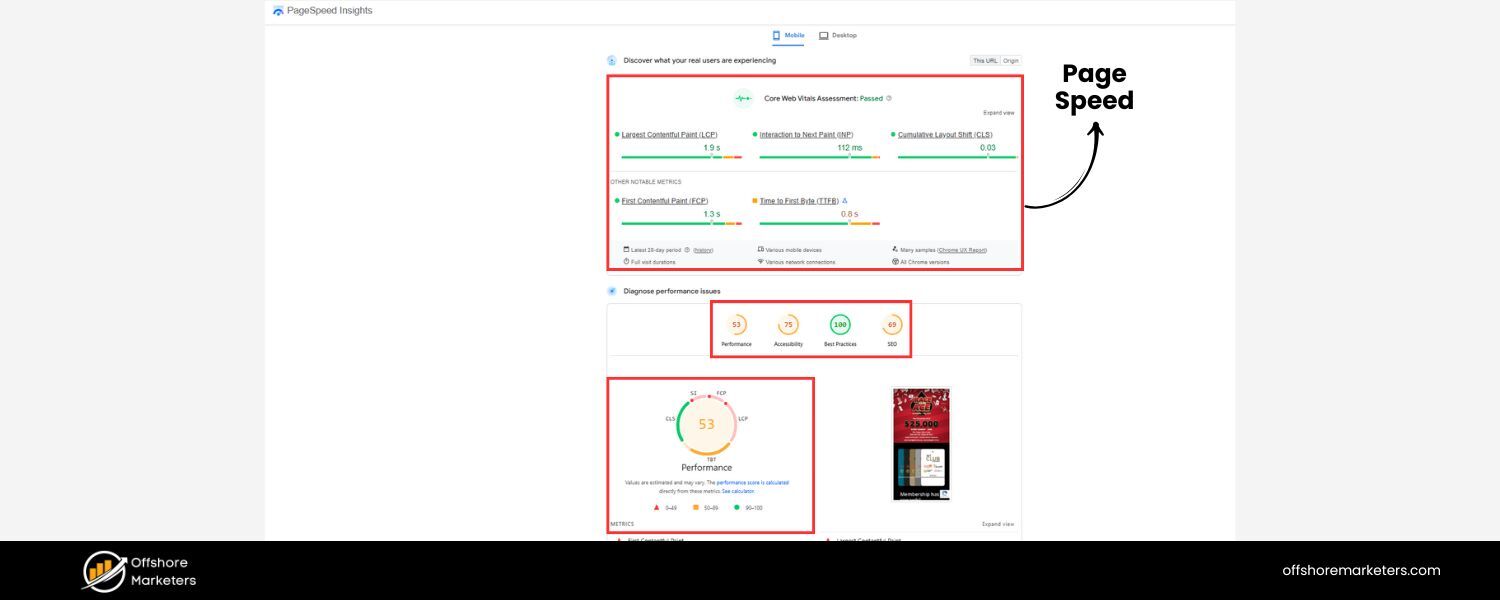Click the See calculator link
This screenshot has height=600, width=1500.
(x=738, y=492)
